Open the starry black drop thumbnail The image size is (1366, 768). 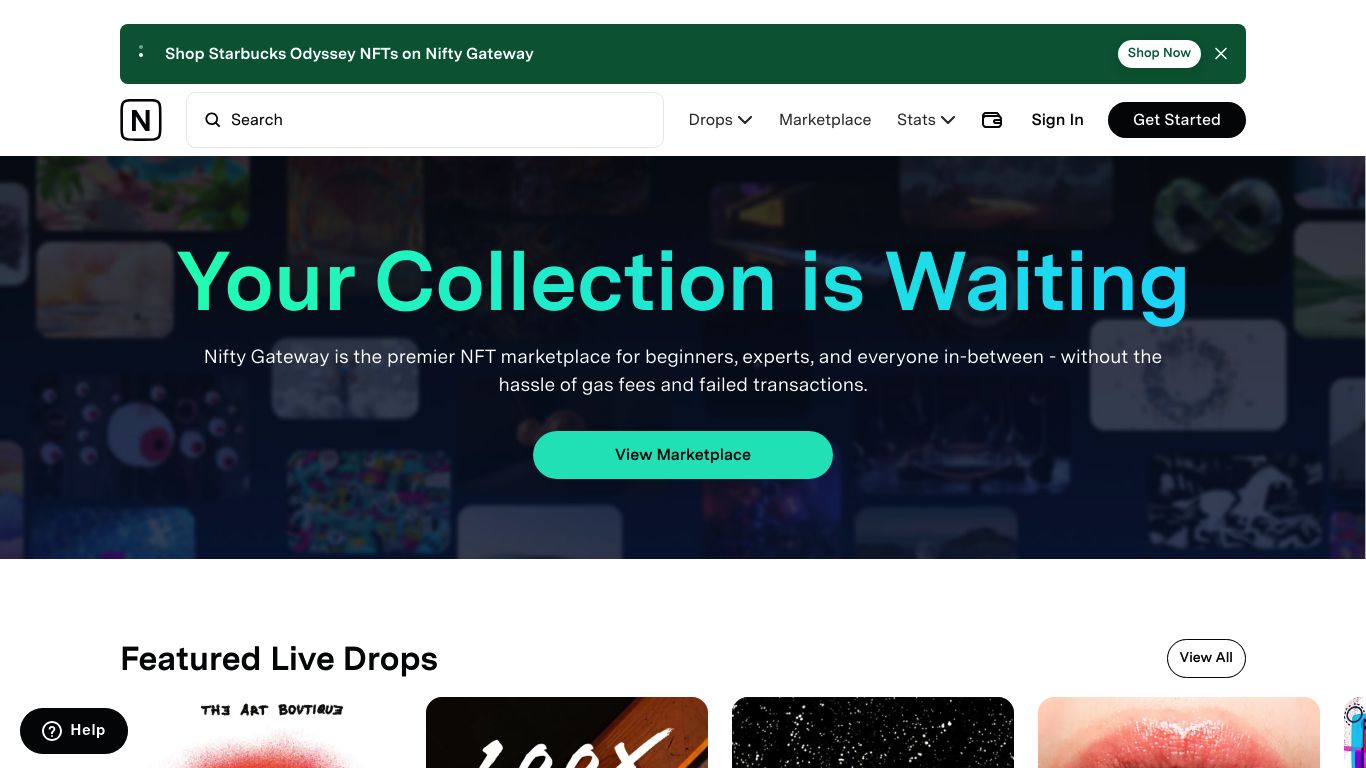[x=873, y=733]
